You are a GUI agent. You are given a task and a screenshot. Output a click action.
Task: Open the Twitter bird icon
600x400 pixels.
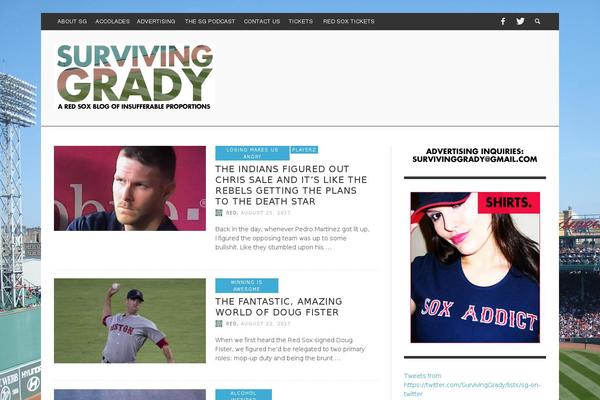click(520, 21)
